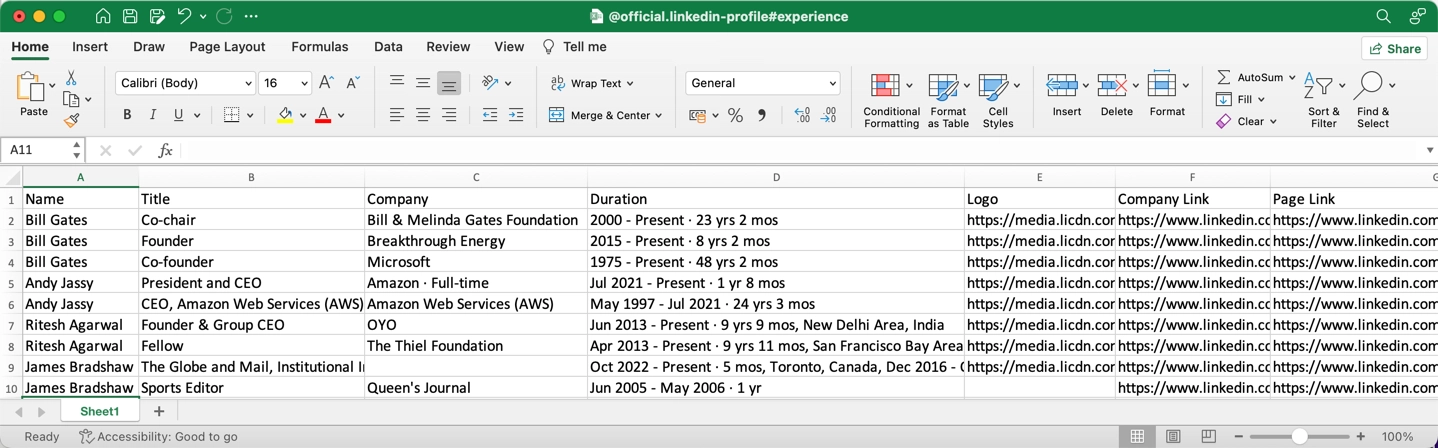Screen dimensions: 1438x448
Task: Toggle Center horizontal alignment
Action: (423, 115)
